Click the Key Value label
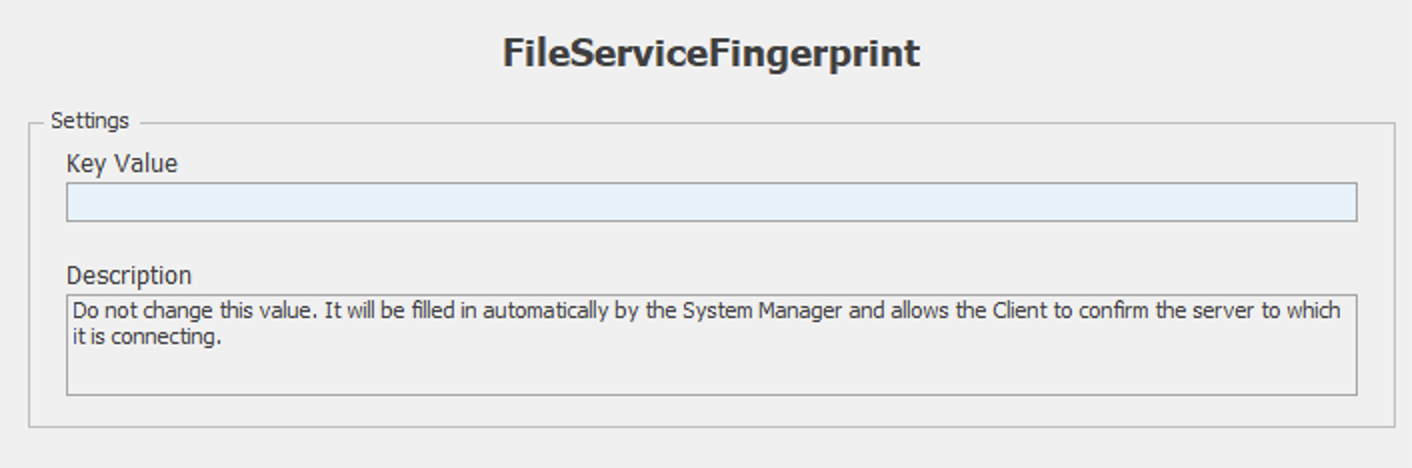Viewport: 1412px width, 468px height. tap(121, 164)
